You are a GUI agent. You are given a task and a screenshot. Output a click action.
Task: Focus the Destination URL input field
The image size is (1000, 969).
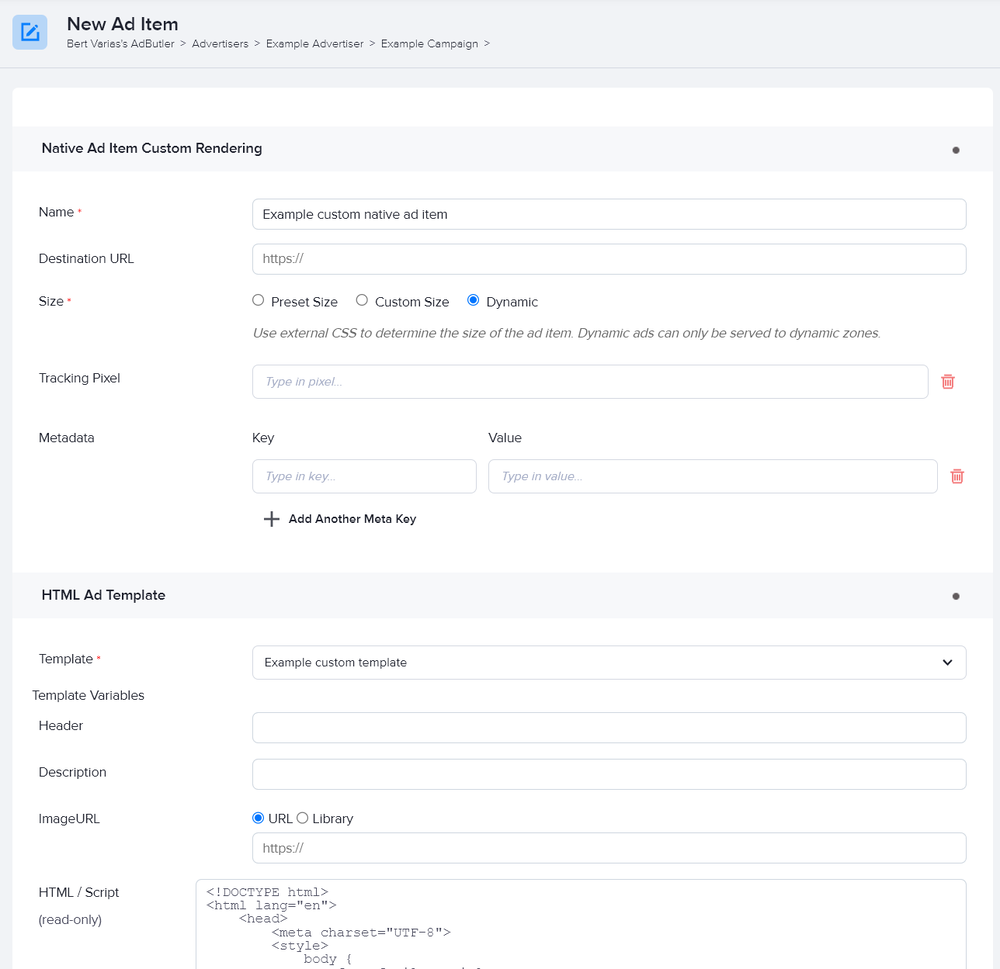[609, 259]
